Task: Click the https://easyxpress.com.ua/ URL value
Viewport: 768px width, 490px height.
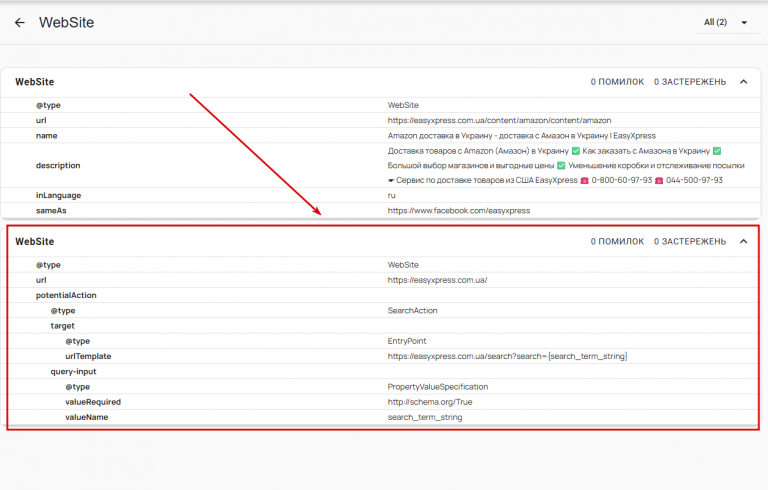Action: tap(437, 280)
